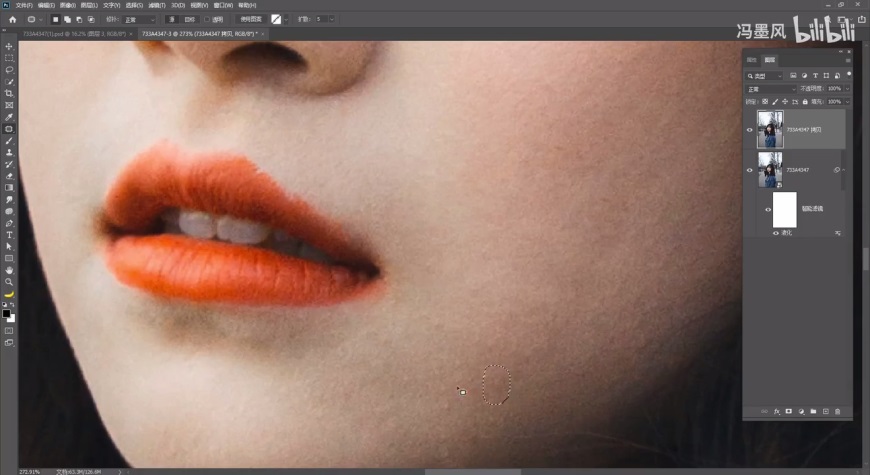Switch to the Properties (属性) panel tab
870x475 pixels.
tap(752, 60)
